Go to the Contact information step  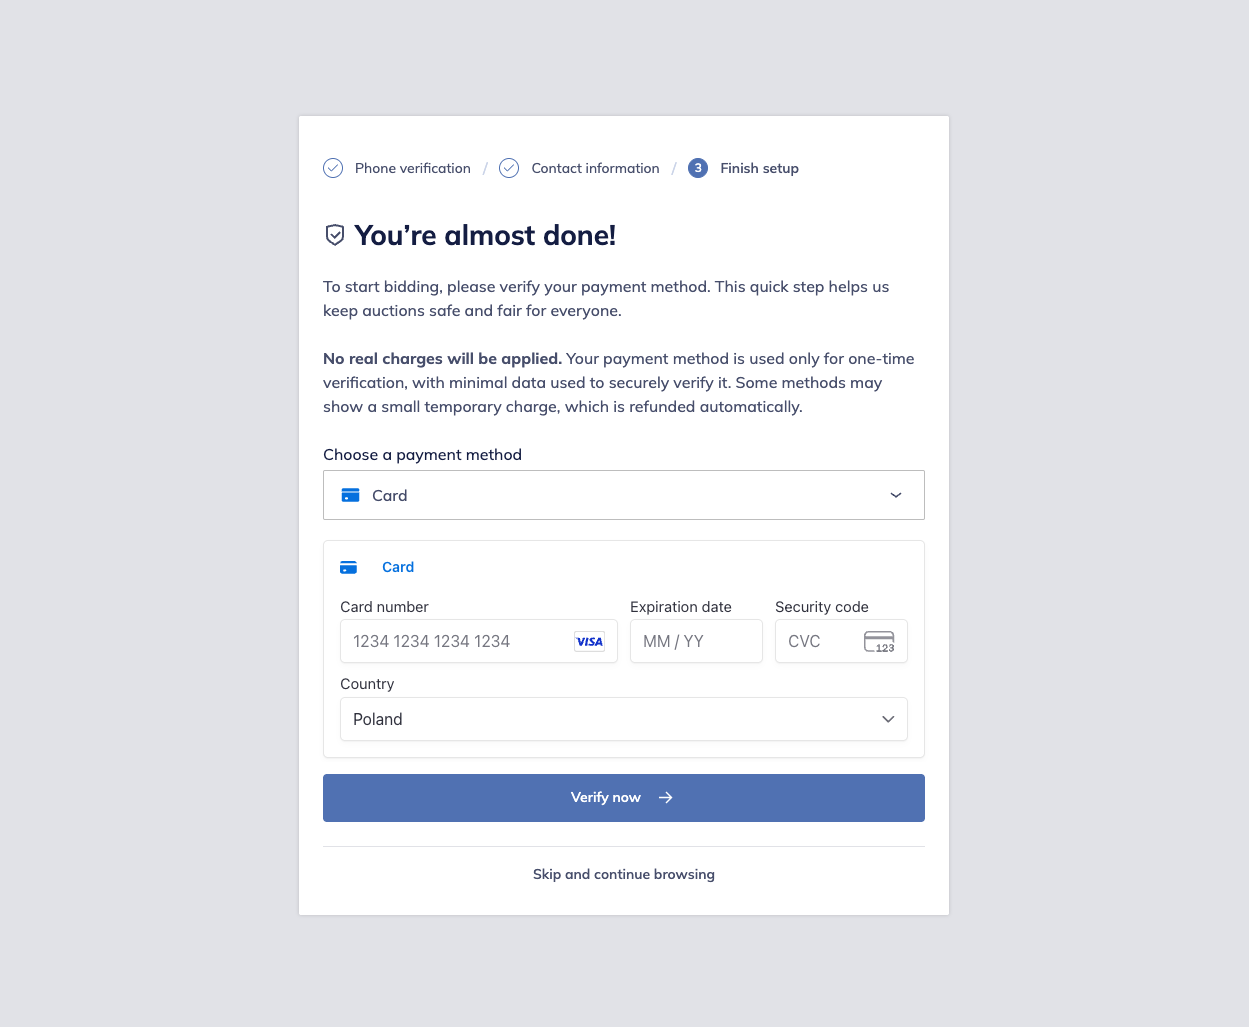(595, 168)
